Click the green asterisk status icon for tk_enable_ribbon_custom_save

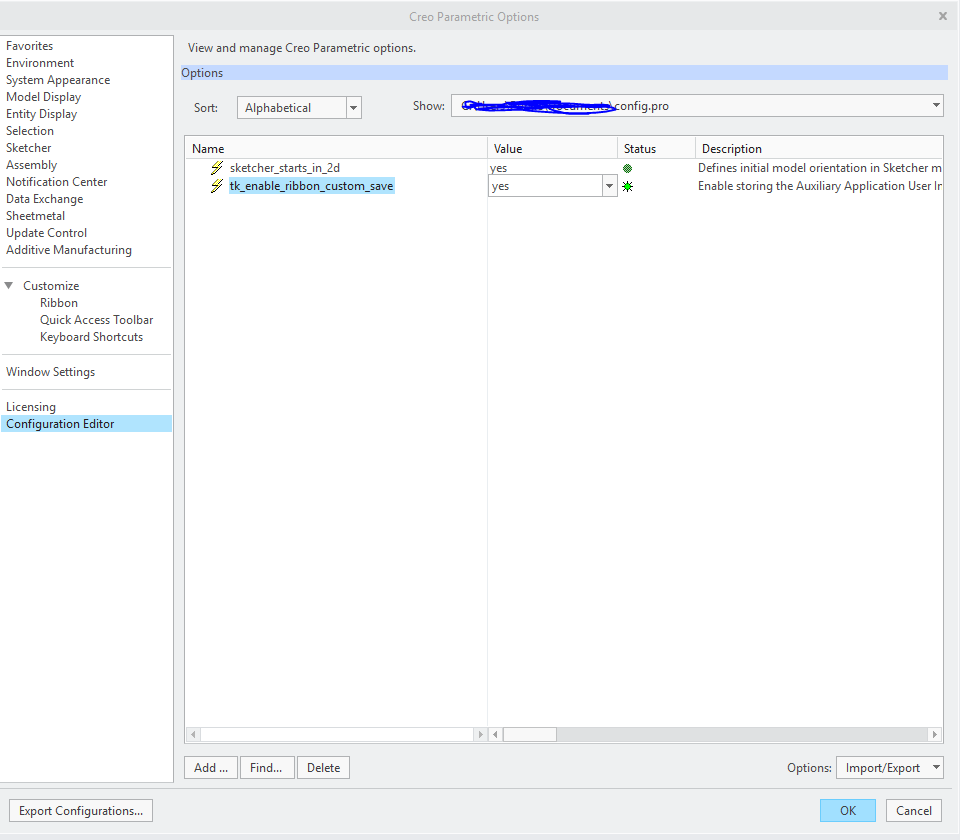(x=628, y=186)
